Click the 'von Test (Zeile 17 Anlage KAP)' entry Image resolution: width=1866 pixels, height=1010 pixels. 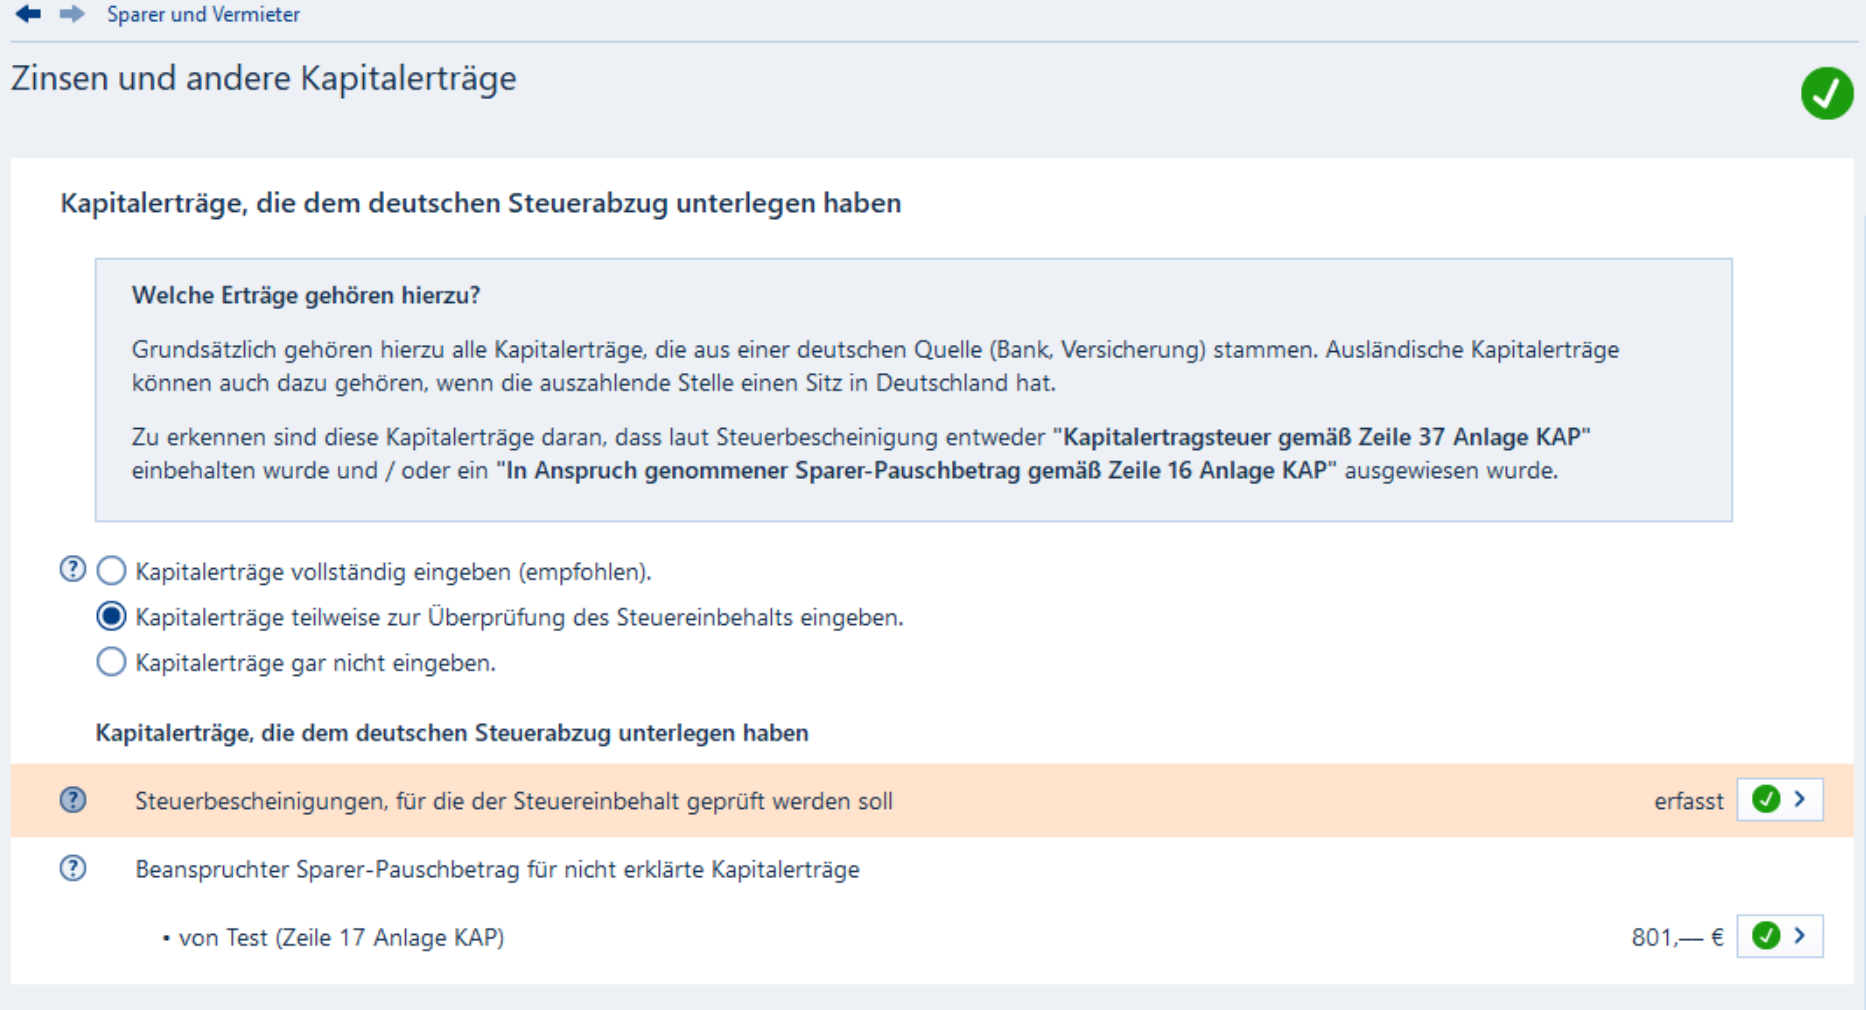341,938
